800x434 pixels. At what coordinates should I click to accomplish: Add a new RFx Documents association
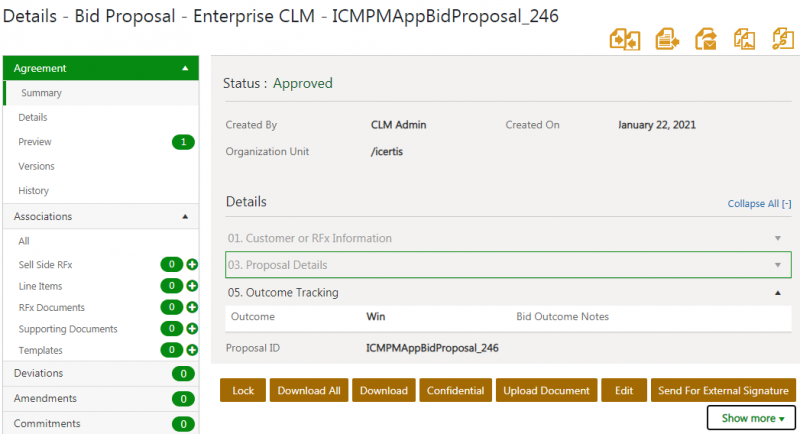(x=192, y=308)
